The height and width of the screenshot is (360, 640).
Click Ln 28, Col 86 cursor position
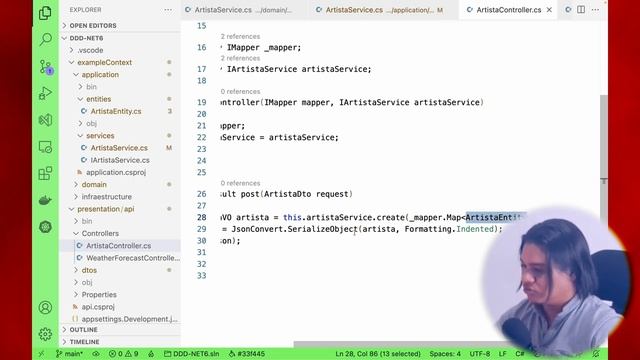[x=378, y=354]
